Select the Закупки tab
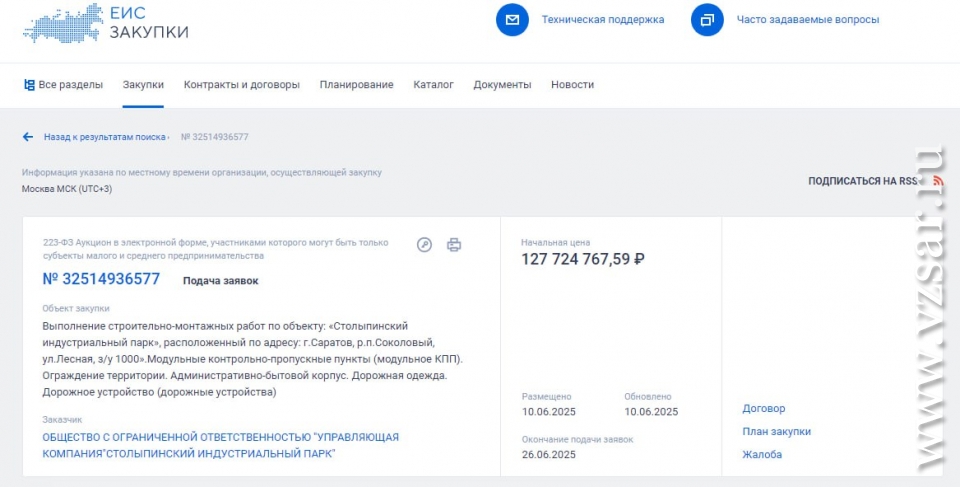The image size is (960, 487). click(143, 85)
